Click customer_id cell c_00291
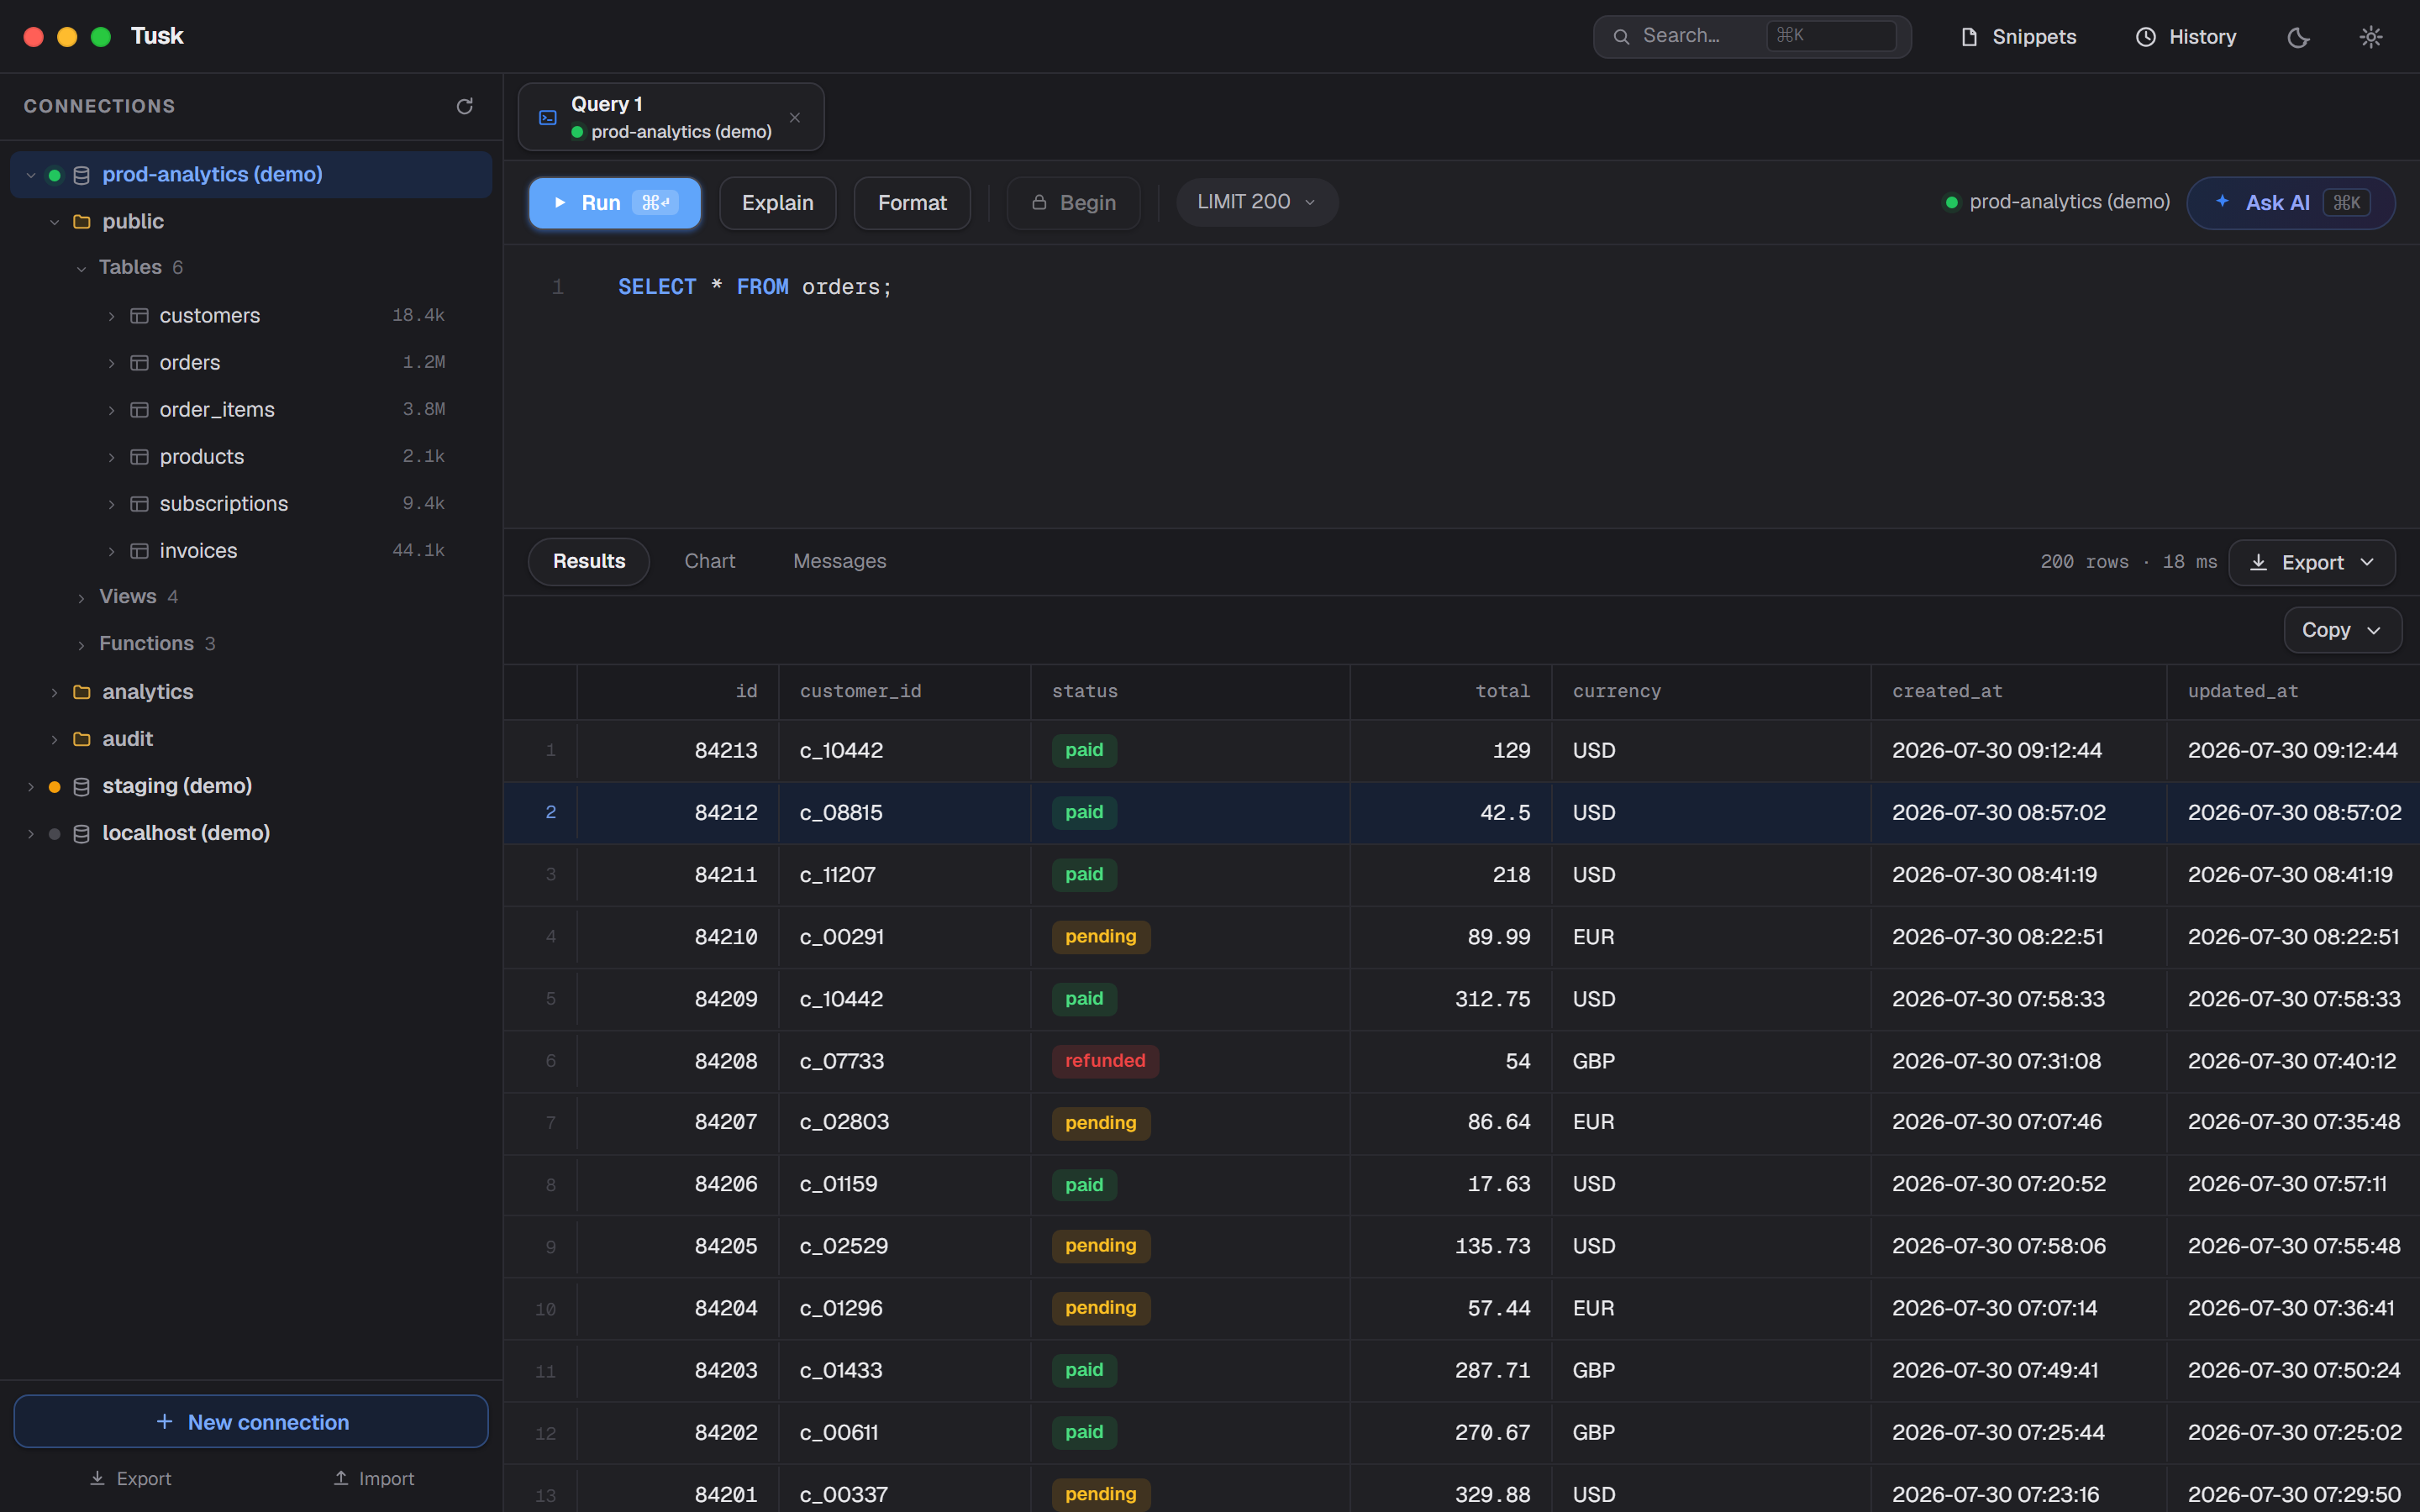The image size is (2420, 1512). 842,937
